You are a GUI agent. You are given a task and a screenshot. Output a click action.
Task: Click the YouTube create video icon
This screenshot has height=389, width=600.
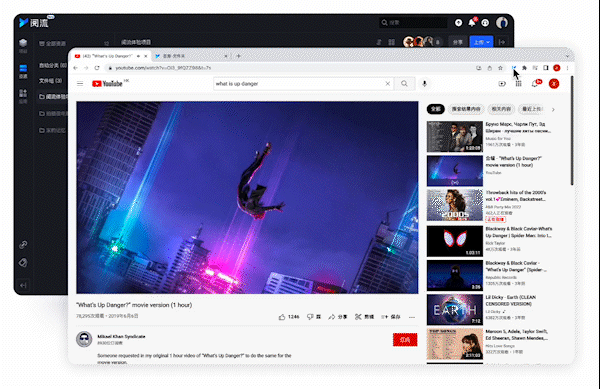[502, 83]
